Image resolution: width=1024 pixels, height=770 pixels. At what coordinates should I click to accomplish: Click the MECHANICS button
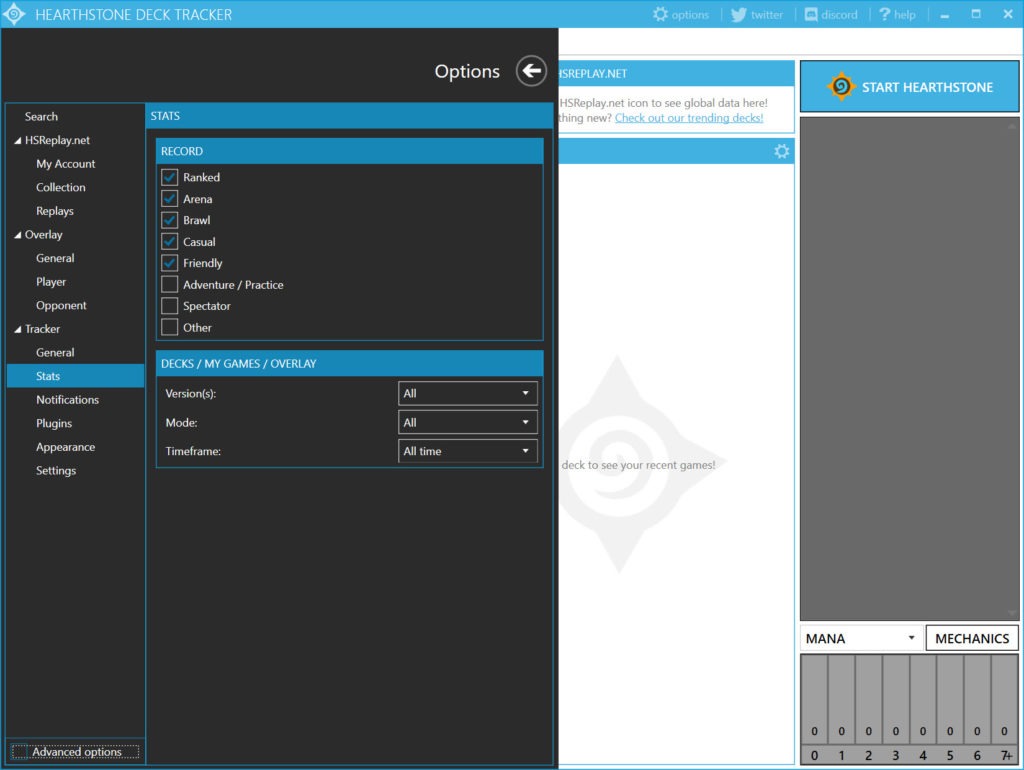click(972, 638)
